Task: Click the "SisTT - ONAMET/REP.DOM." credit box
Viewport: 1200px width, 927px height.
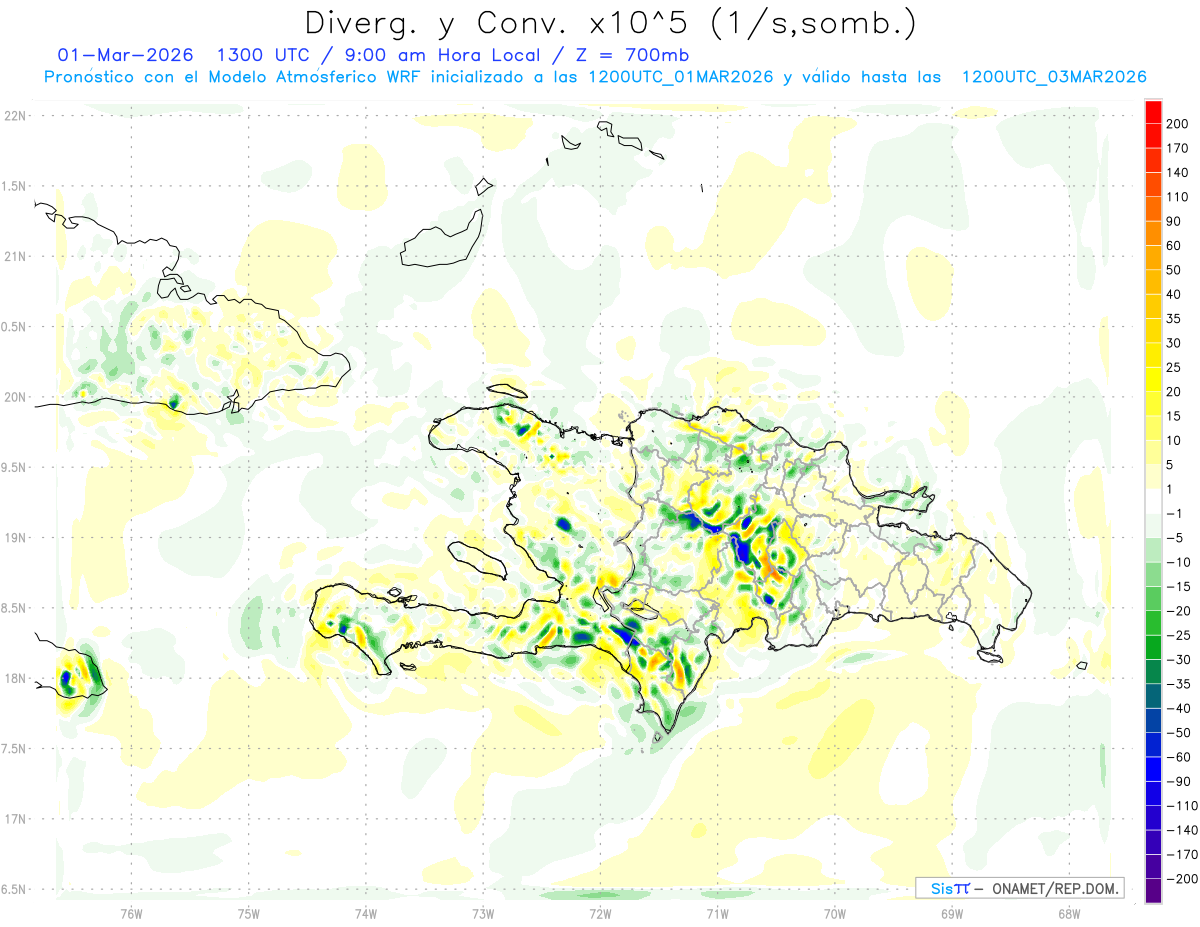Action: pyautogui.click(x=1019, y=888)
